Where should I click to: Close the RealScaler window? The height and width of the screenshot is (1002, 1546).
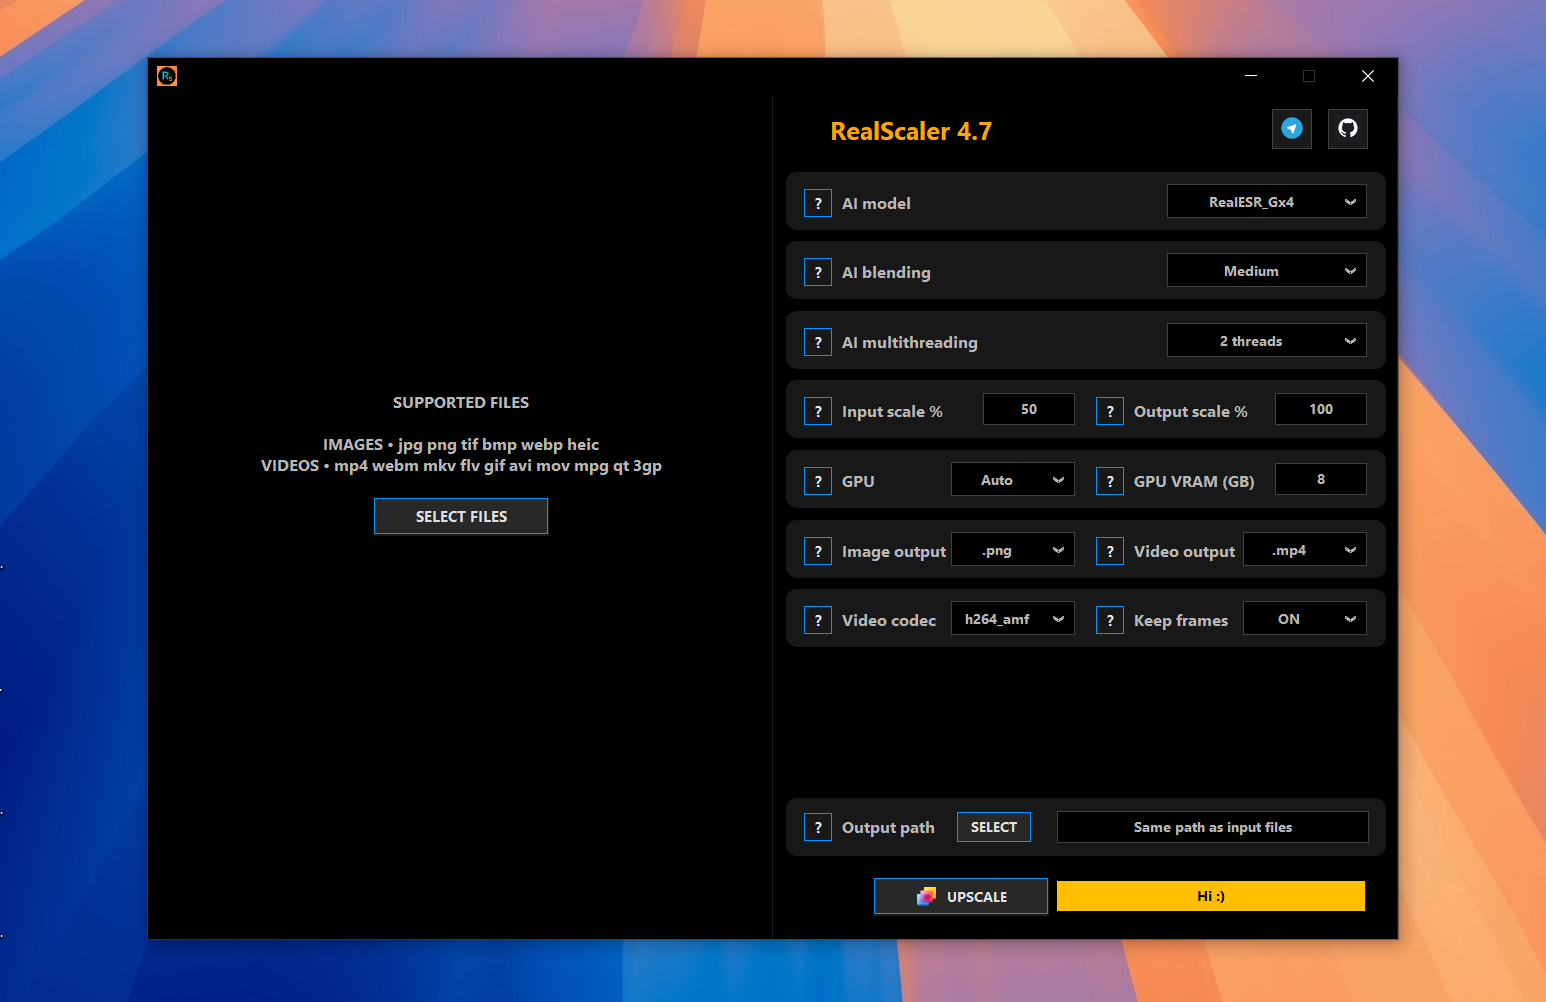(1368, 76)
